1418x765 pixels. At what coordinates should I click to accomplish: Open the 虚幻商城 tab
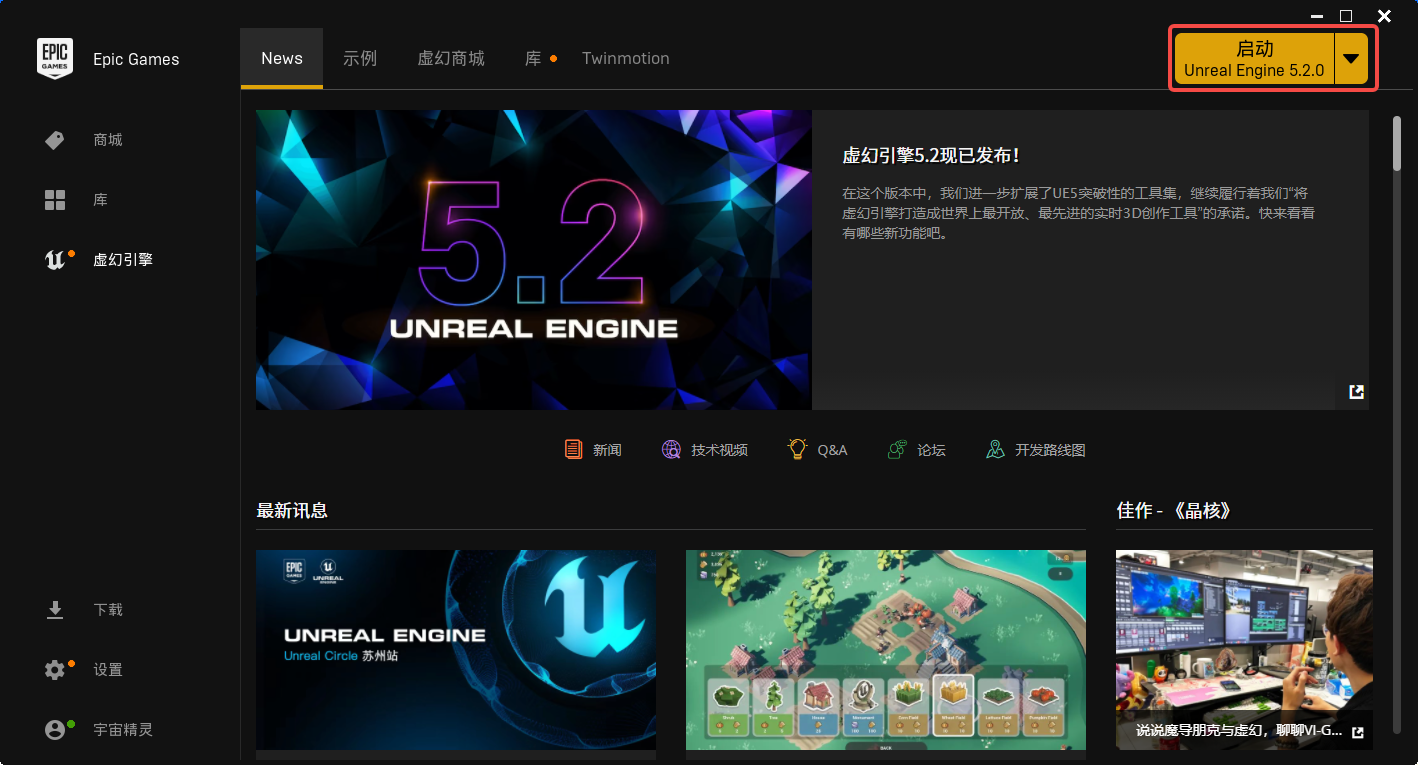[x=451, y=58]
